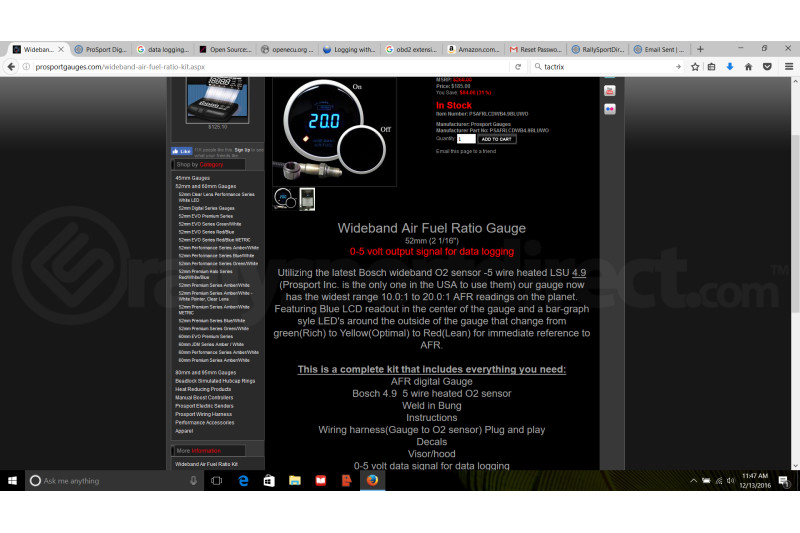Image resolution: width=800 pixels, height=533 pixels.
Task: Switch to the Logging with... tab
Action: [349, 49]
